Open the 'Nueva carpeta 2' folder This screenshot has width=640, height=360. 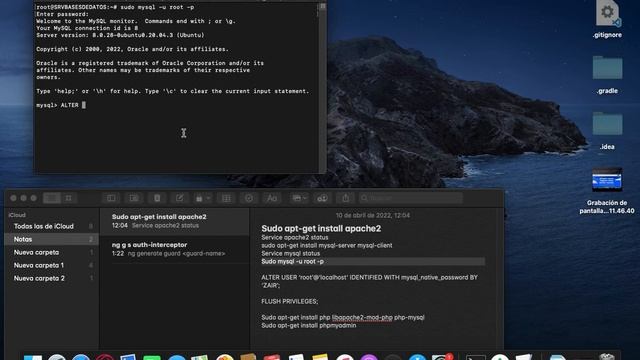[51, 278]
